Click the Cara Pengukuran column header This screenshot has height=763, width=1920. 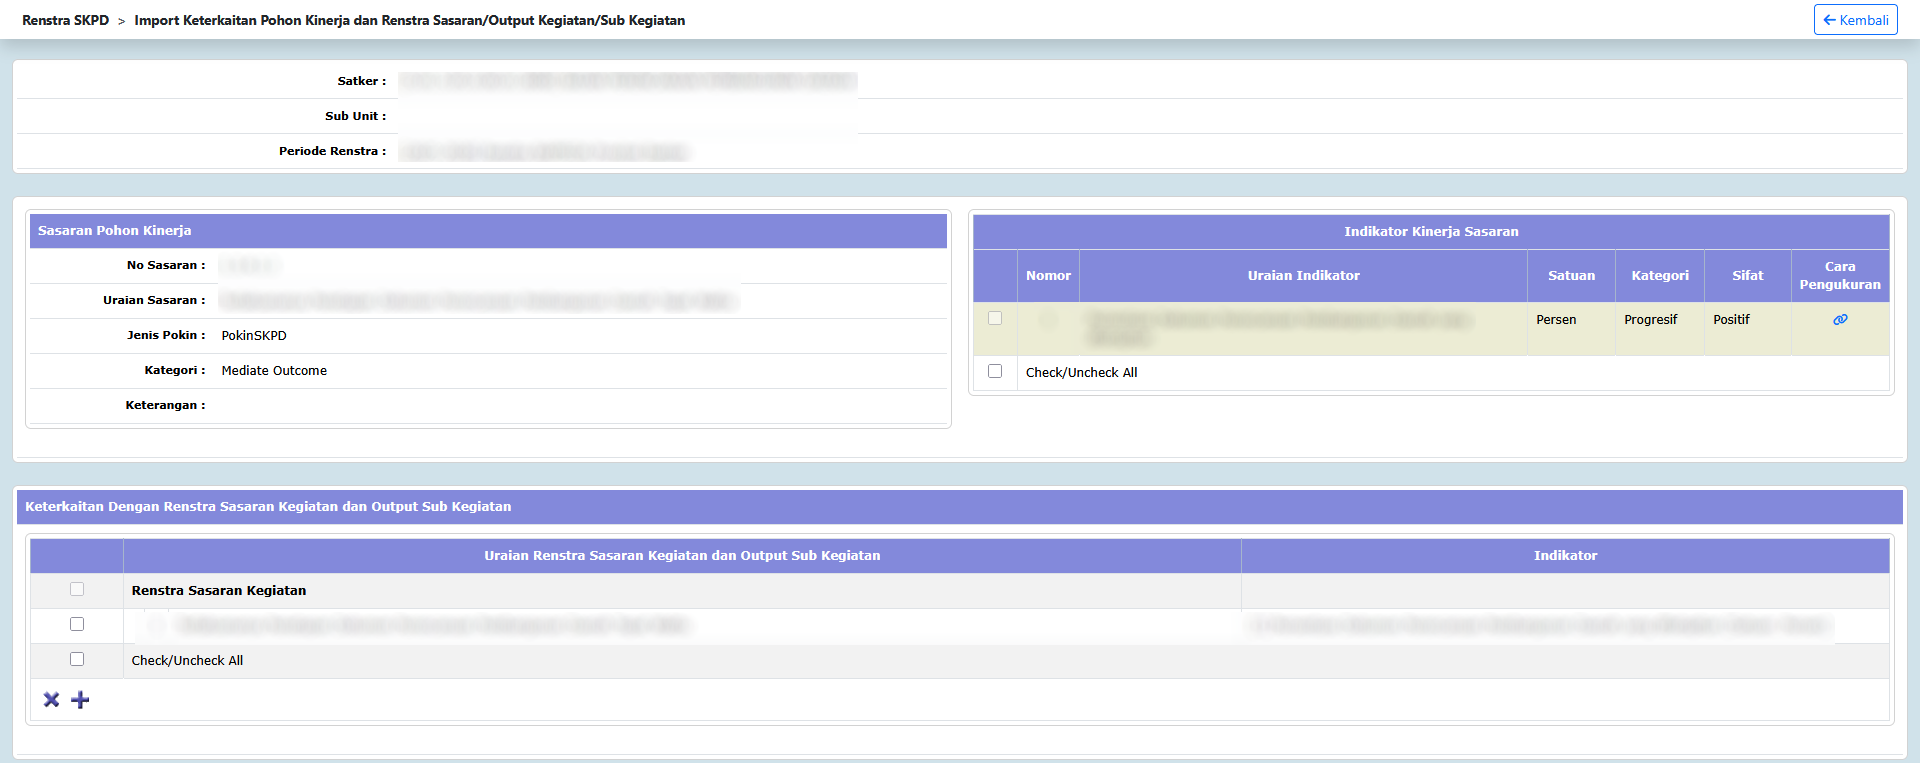pos(1839,276)
